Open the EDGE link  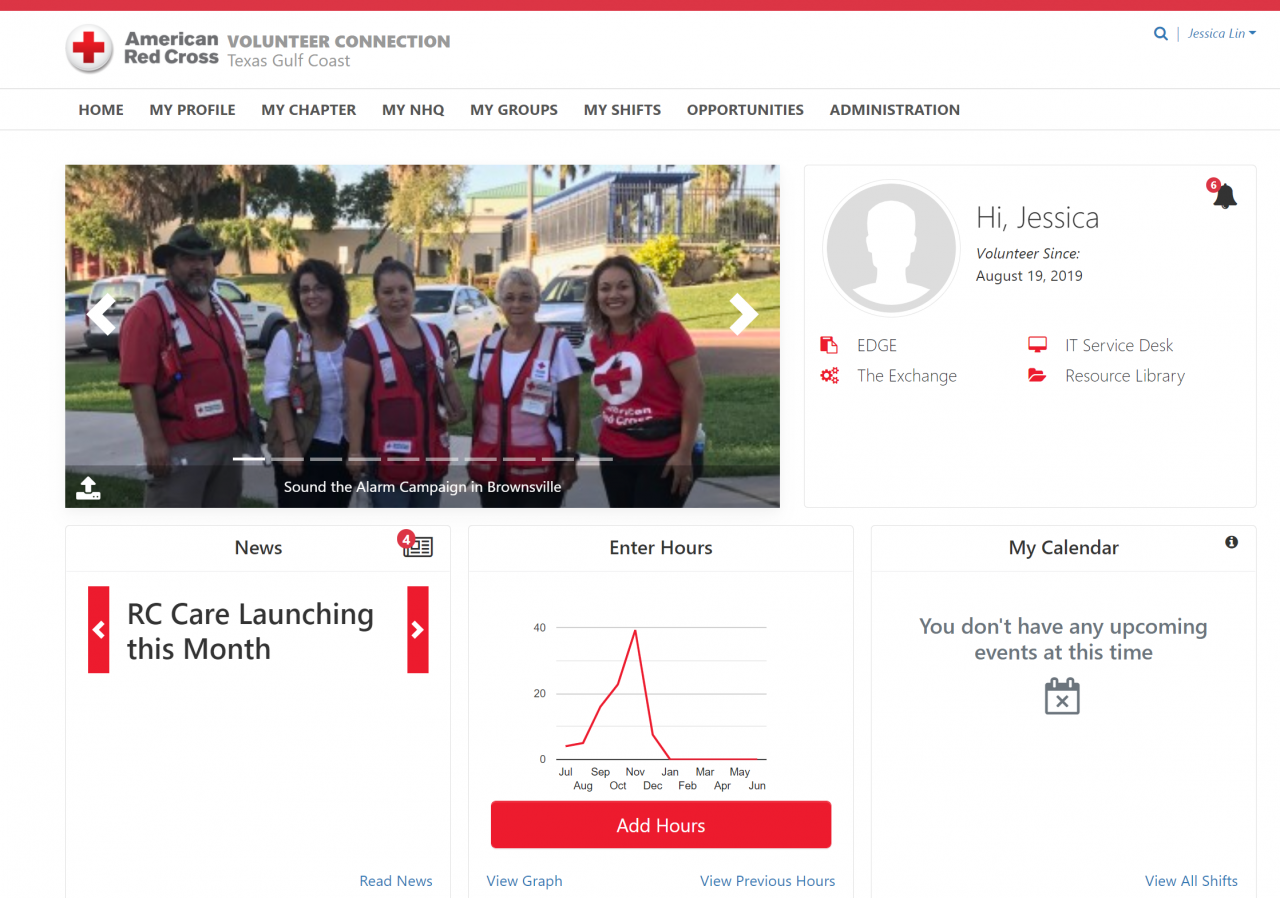click(877, 345)
